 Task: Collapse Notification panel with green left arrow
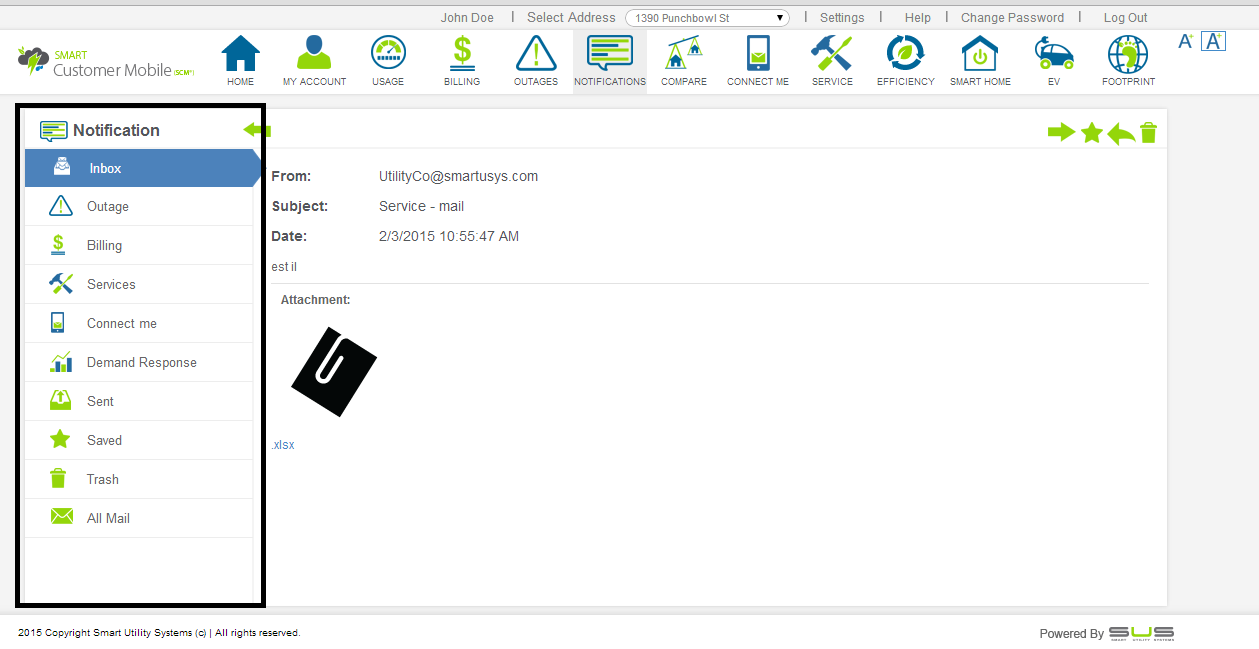[257, 130]
